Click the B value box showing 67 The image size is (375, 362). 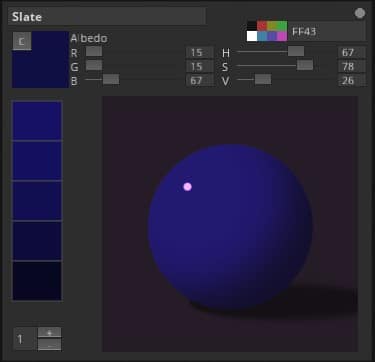(199, 81)
